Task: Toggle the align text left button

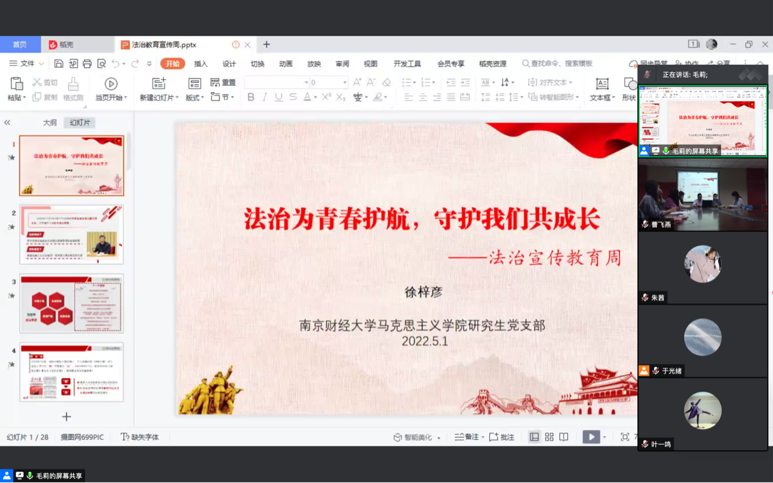Action: click(x=408, y=97)
